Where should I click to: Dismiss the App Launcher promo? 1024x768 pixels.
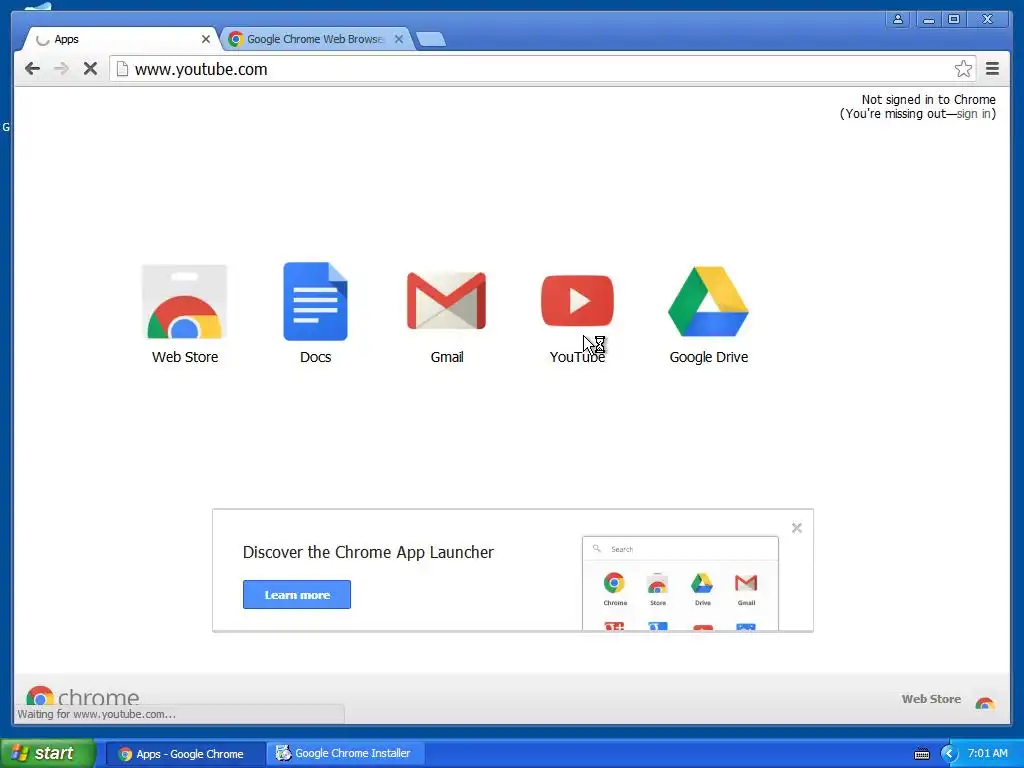(x=797, y=528)
